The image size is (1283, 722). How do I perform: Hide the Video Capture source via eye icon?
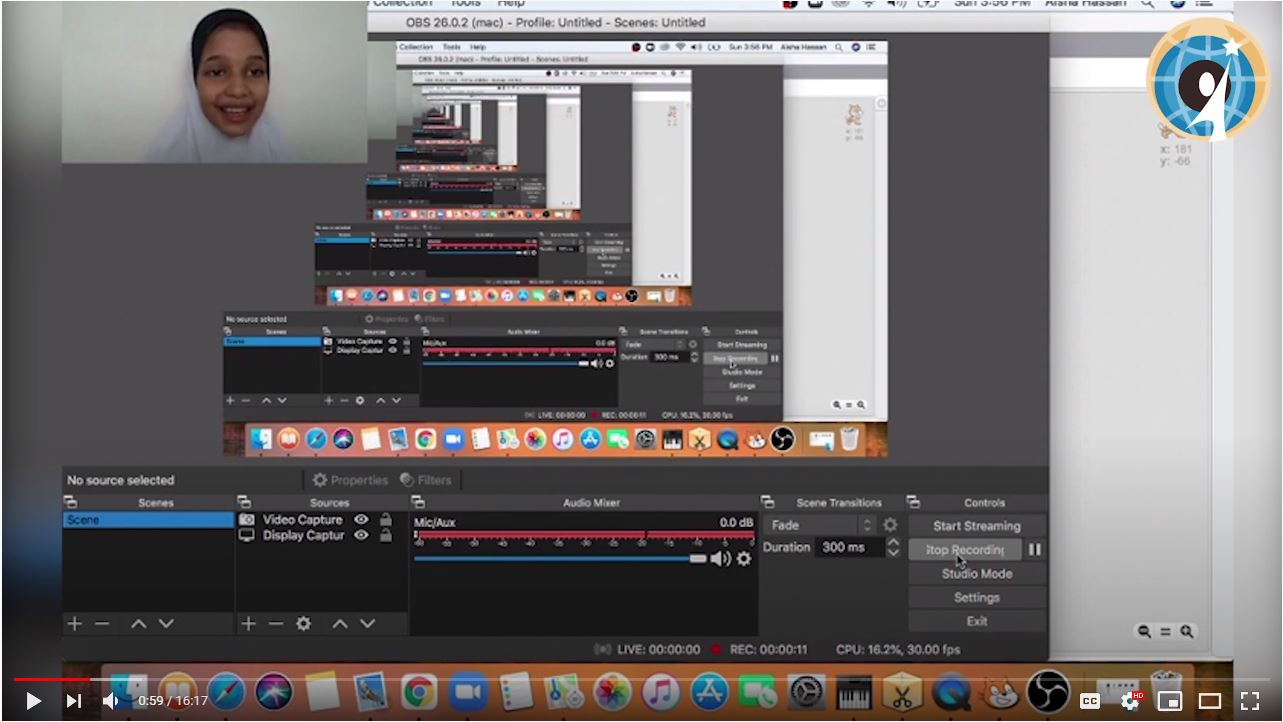pyautogui.click(x=361, y=519)
